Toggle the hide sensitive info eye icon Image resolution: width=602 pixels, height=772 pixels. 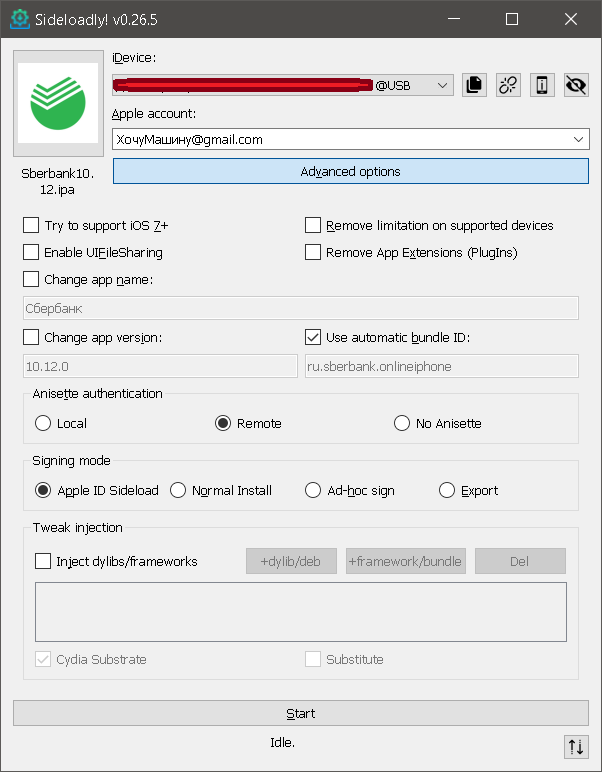[576, 85]
